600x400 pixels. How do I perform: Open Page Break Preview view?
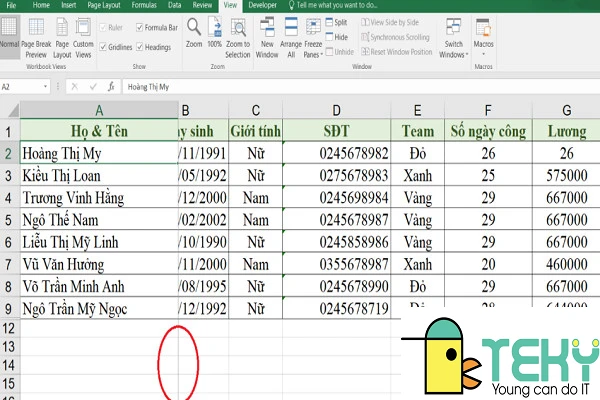pos(36,38)
